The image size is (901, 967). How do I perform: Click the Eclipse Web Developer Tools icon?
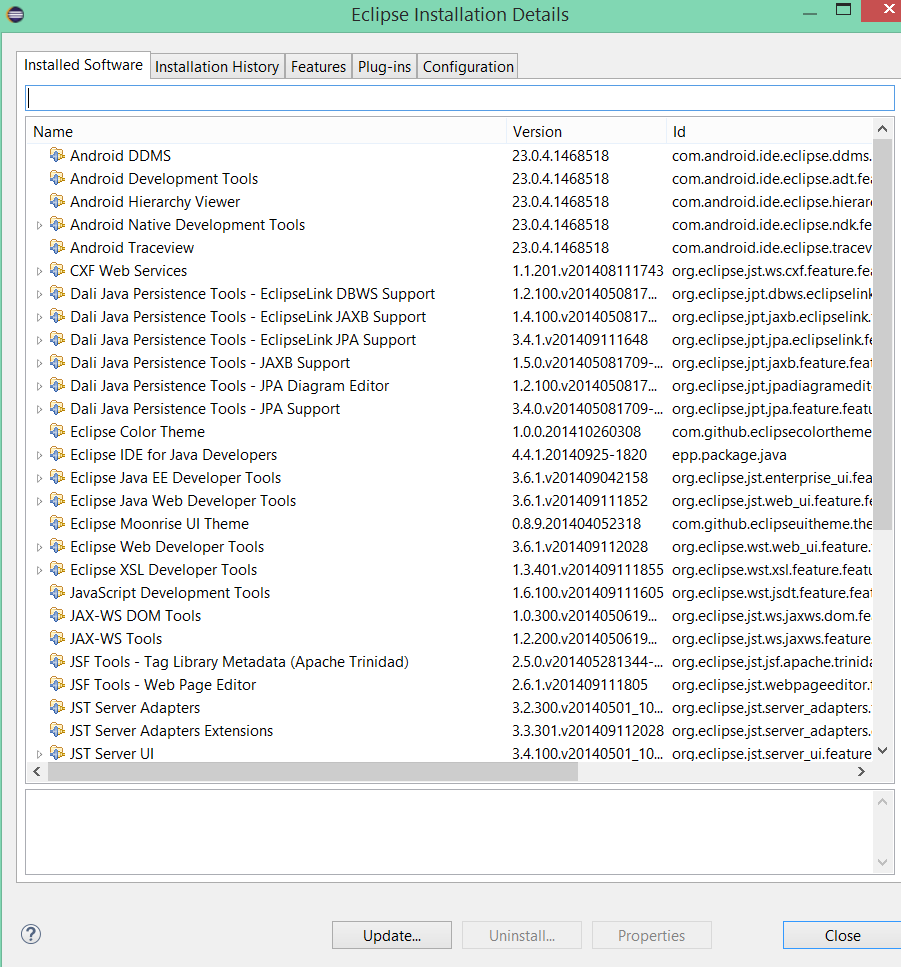click(57, 546)
